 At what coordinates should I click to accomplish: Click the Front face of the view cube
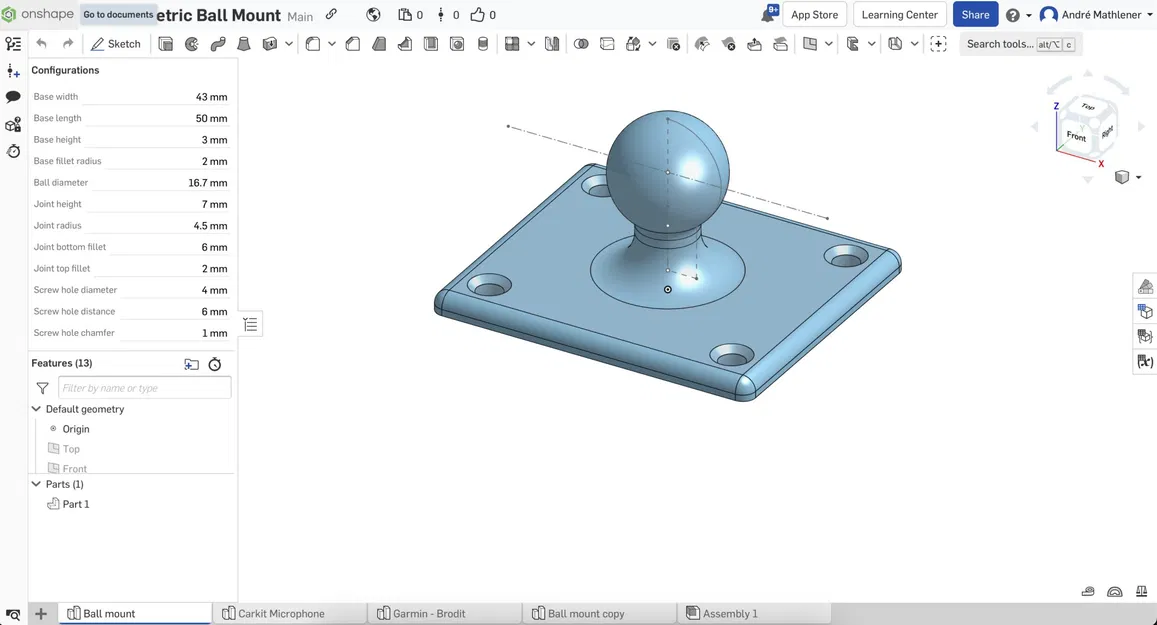click(x=1077, y=135)
